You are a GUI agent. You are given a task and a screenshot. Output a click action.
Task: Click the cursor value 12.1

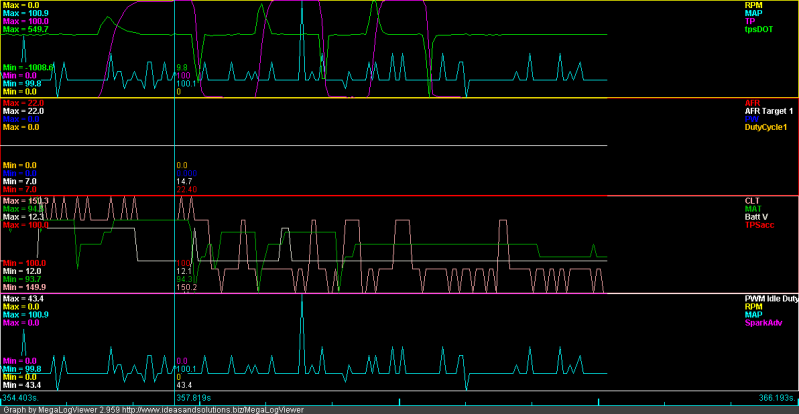[x=183, y=271]
